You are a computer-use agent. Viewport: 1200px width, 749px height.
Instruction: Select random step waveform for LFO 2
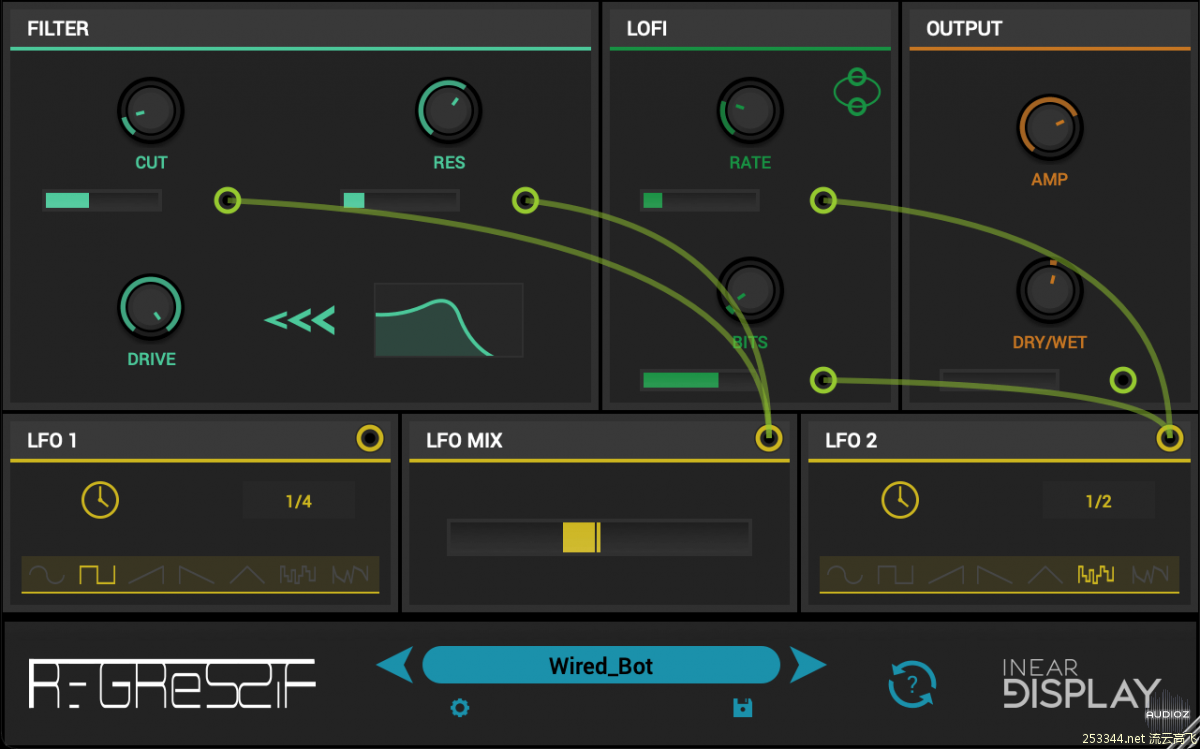point(1096,575)
